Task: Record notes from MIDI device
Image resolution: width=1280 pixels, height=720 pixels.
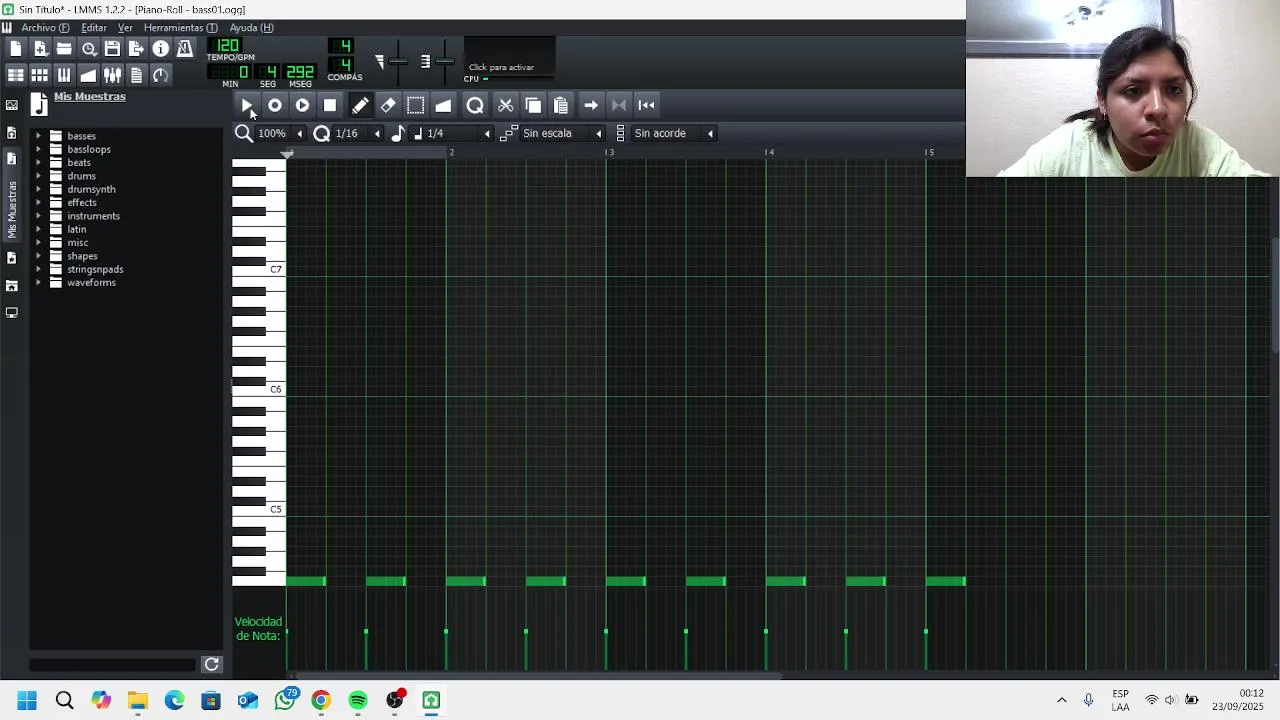Action: tap(275, 105)
